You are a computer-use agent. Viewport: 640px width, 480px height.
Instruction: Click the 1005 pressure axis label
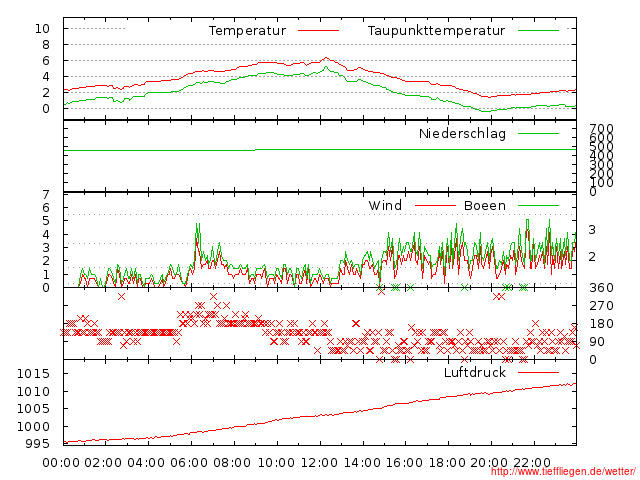coord(33,409)
